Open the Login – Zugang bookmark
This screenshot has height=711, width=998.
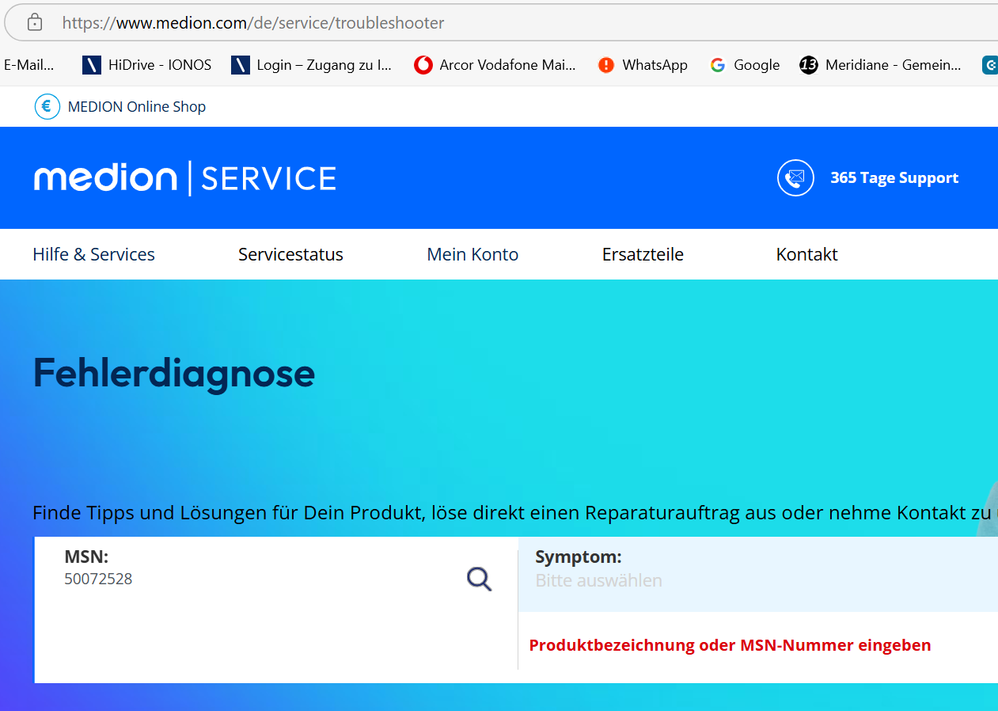pyautogui.click(x=311, y=65)
